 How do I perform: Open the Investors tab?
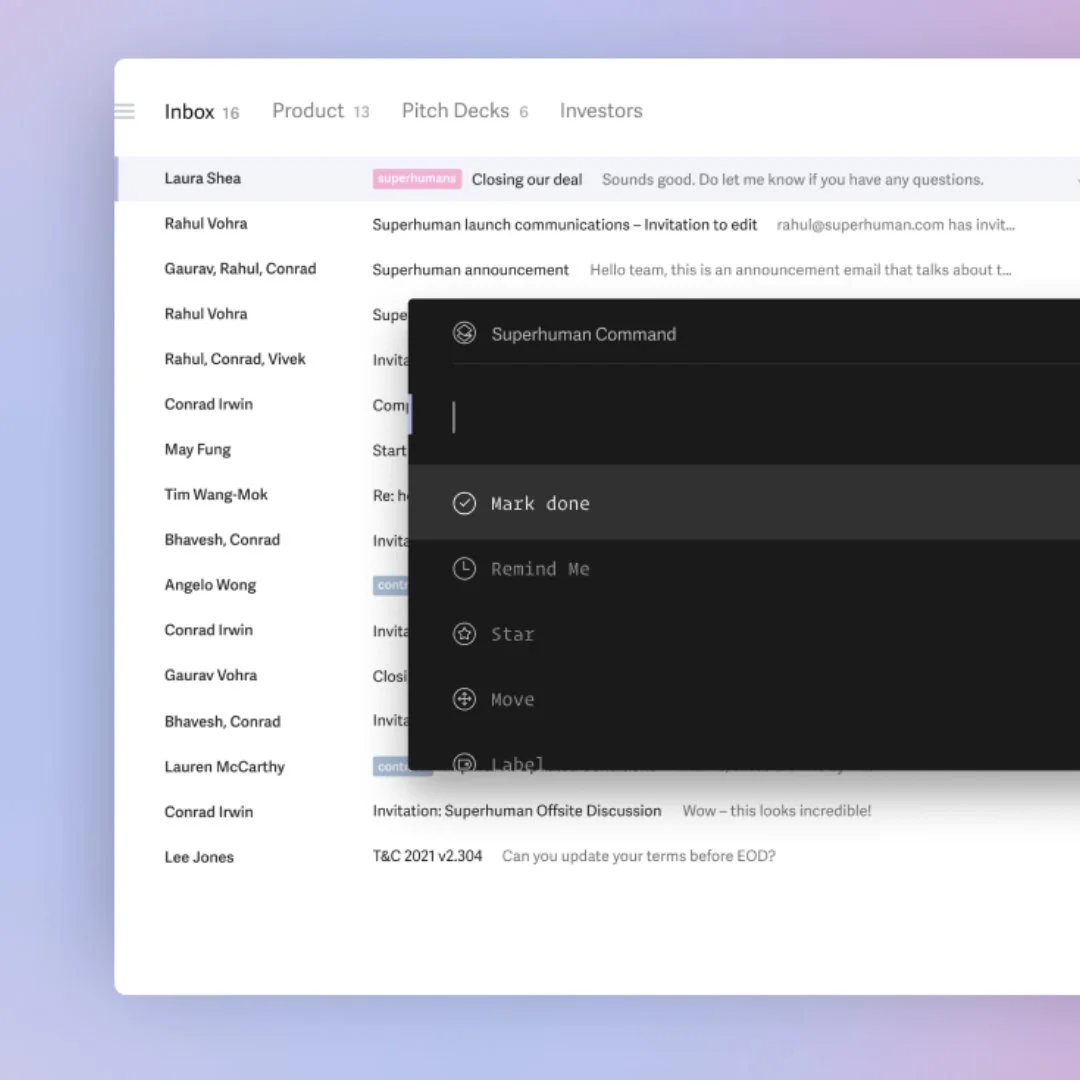pos(601,111)
